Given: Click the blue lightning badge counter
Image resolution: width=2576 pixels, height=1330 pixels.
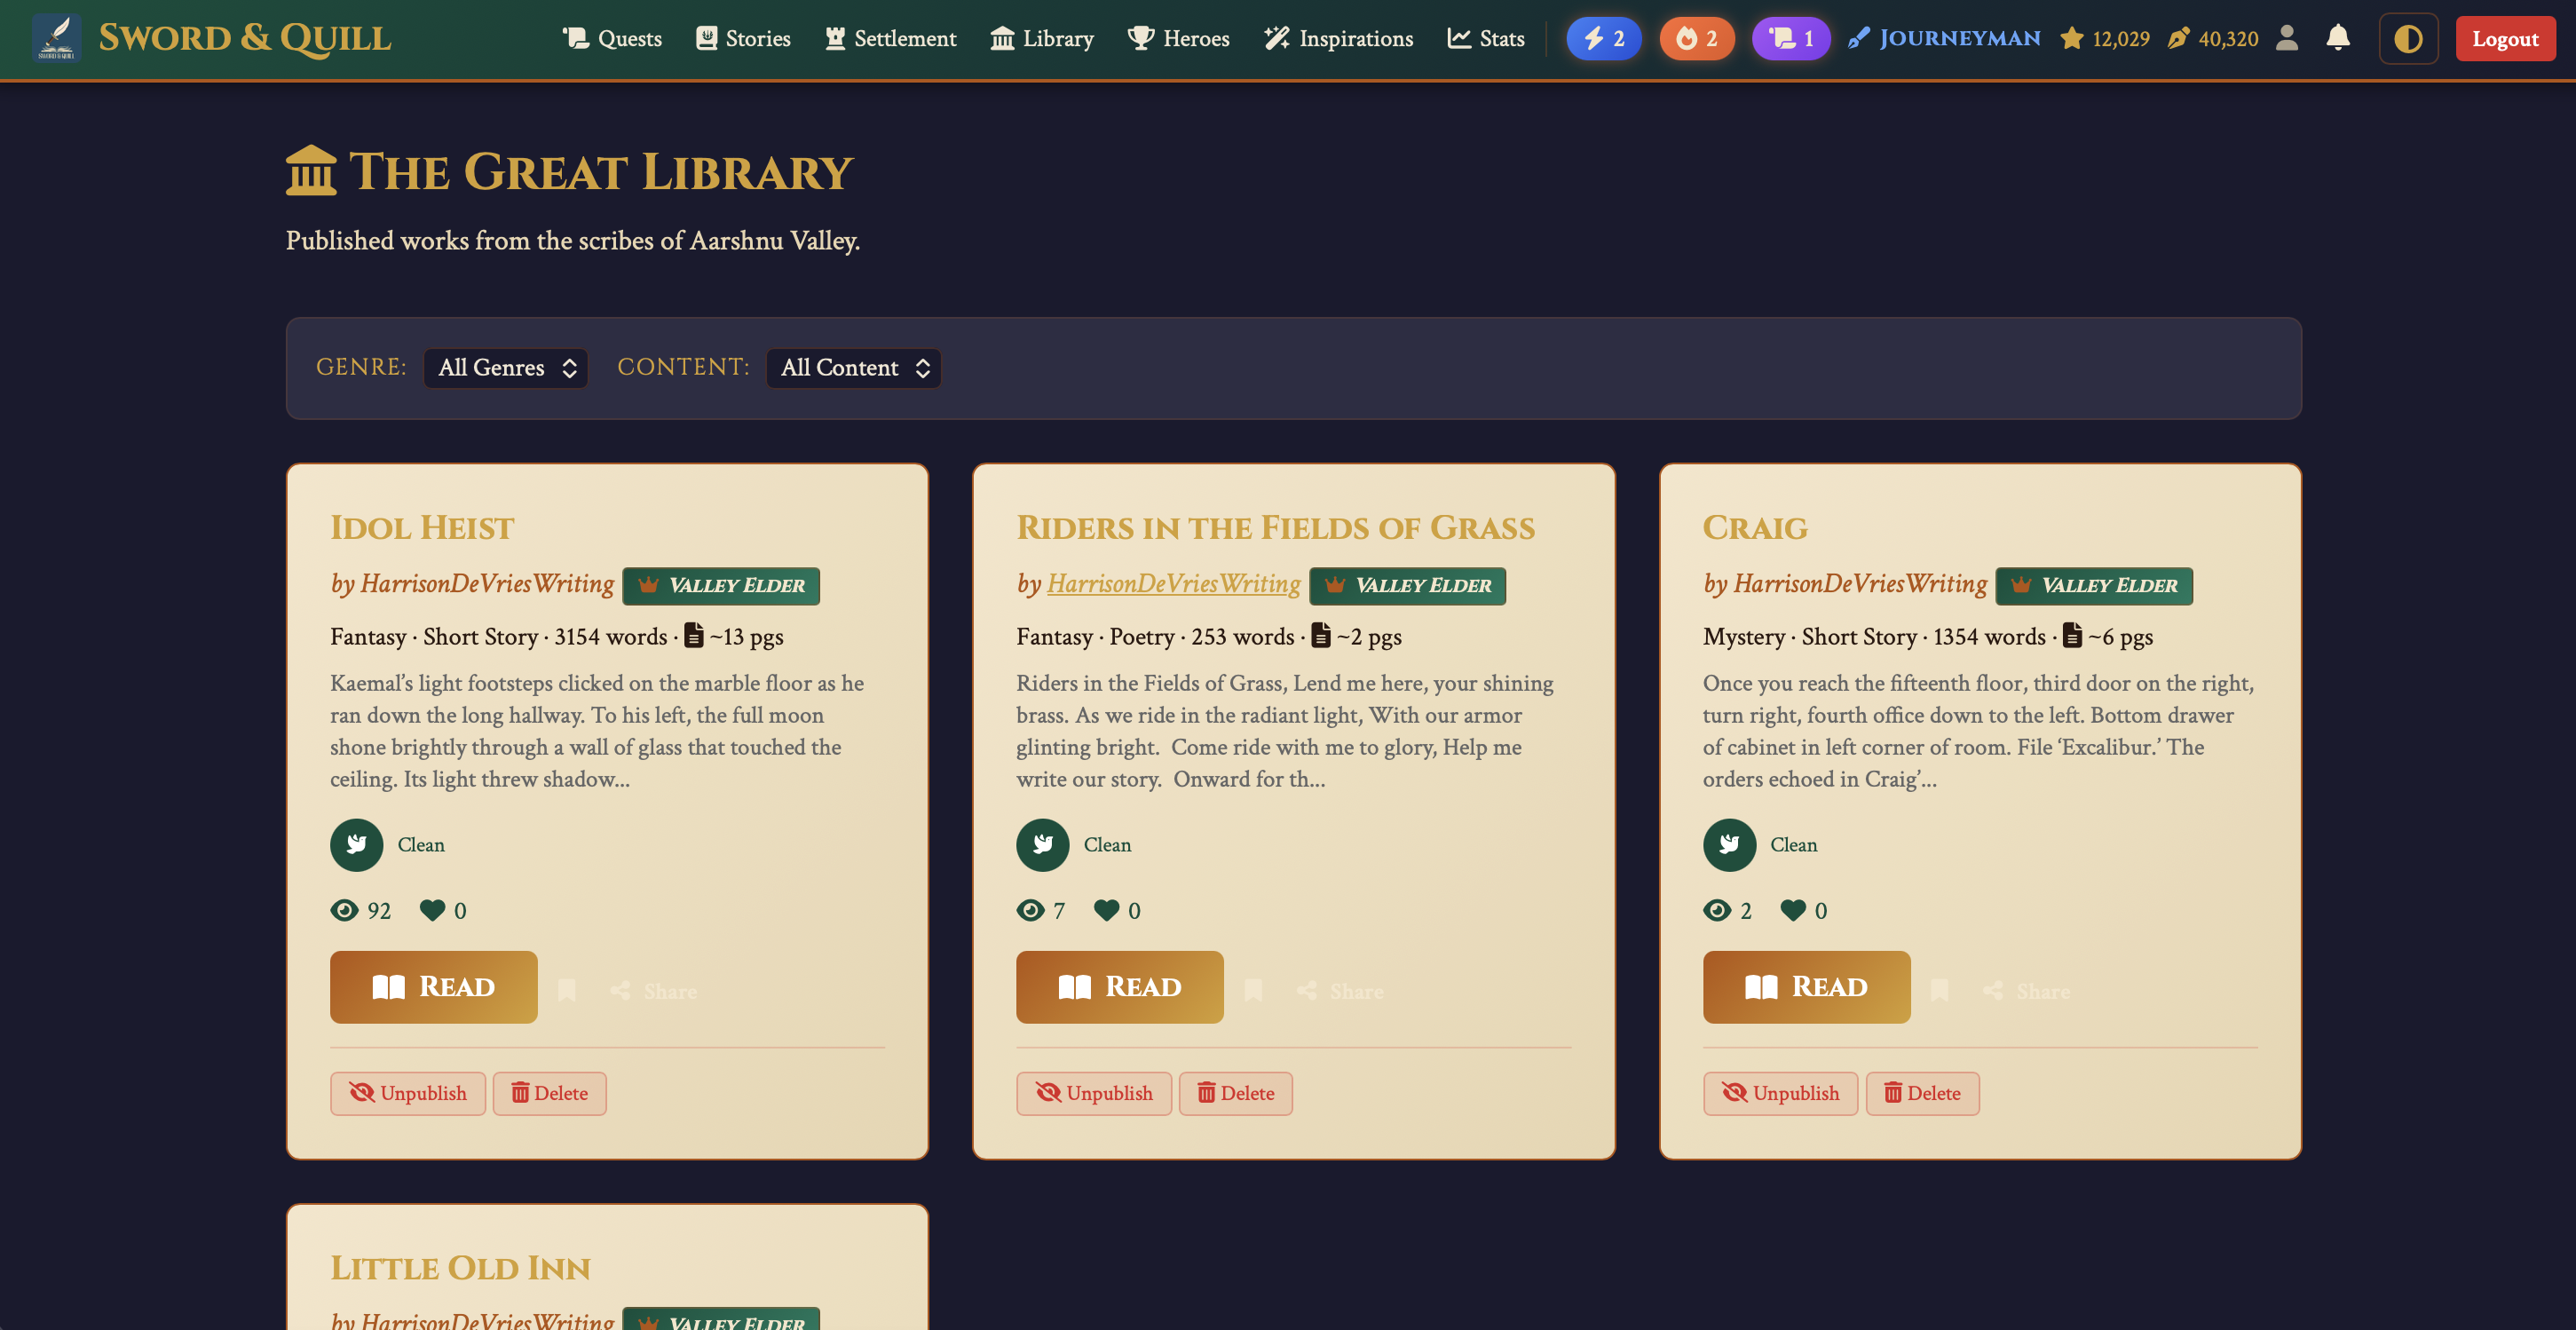Looking at the screenshot, I should [x=1603, y=38].
